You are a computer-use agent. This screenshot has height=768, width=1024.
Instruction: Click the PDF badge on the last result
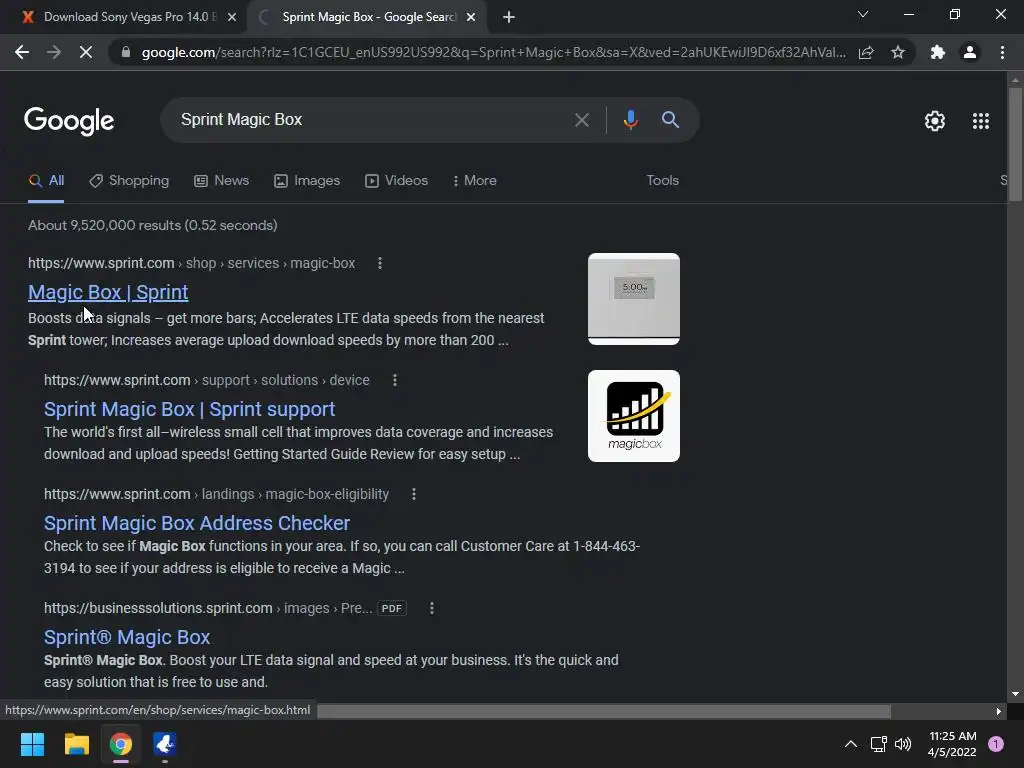tap(392, 608)
